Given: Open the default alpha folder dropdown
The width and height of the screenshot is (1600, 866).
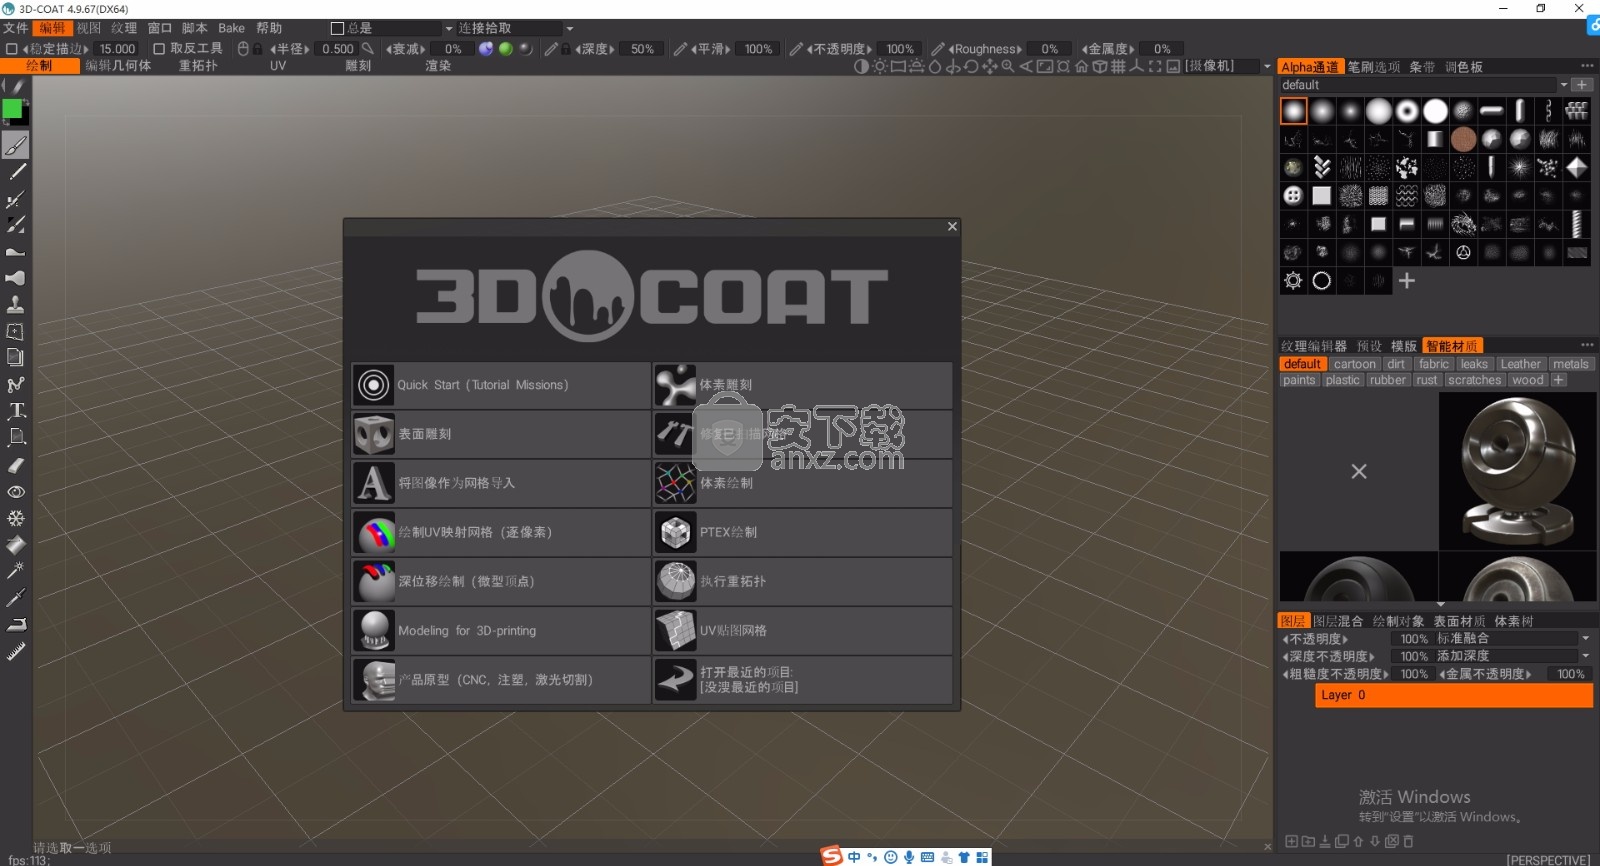Looking at the screenshot, I should pyautogui.click(x=1563, y=85).
